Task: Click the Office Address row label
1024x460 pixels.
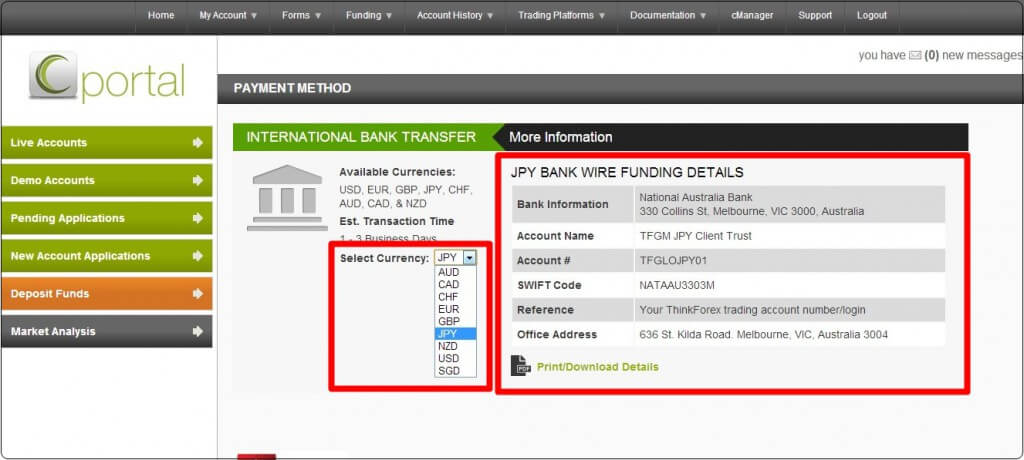Action: 556,335
